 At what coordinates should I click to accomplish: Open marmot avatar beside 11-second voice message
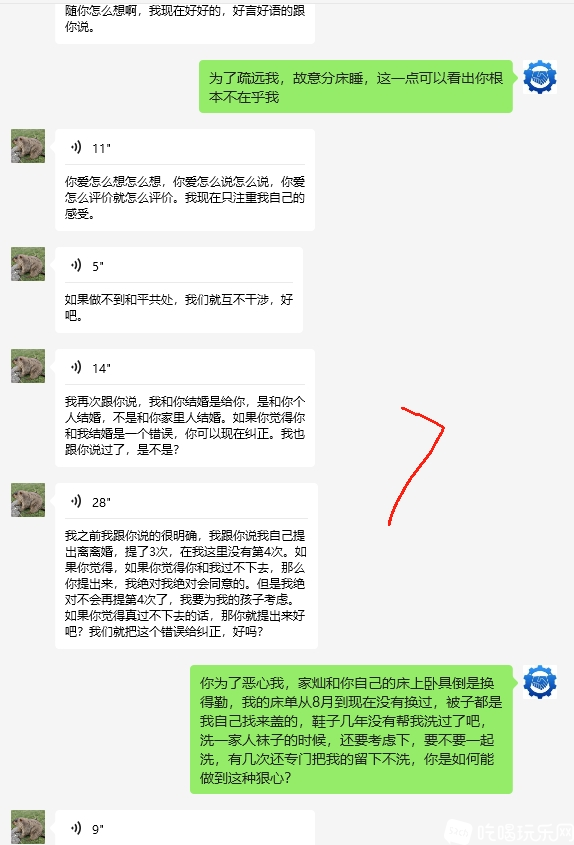pos(28,146)
